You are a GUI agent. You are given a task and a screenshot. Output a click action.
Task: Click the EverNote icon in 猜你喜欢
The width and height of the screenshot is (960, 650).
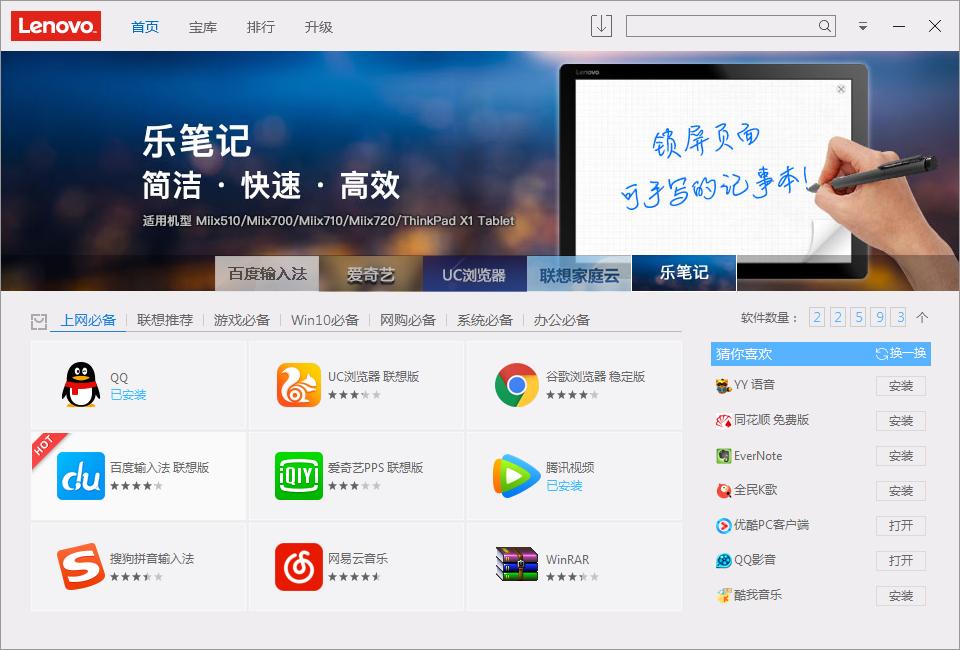(724, 455)
